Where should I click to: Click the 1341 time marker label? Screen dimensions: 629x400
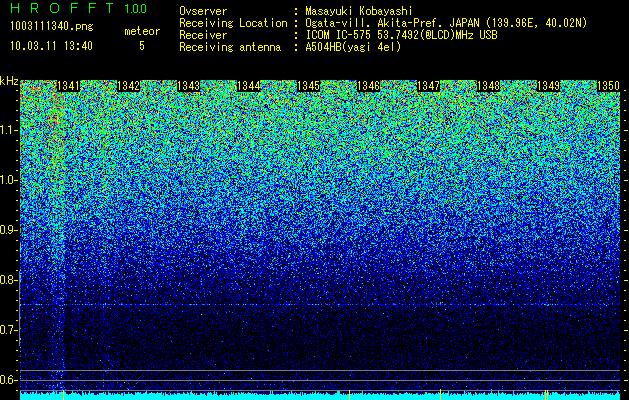click(x=69, y=86)
